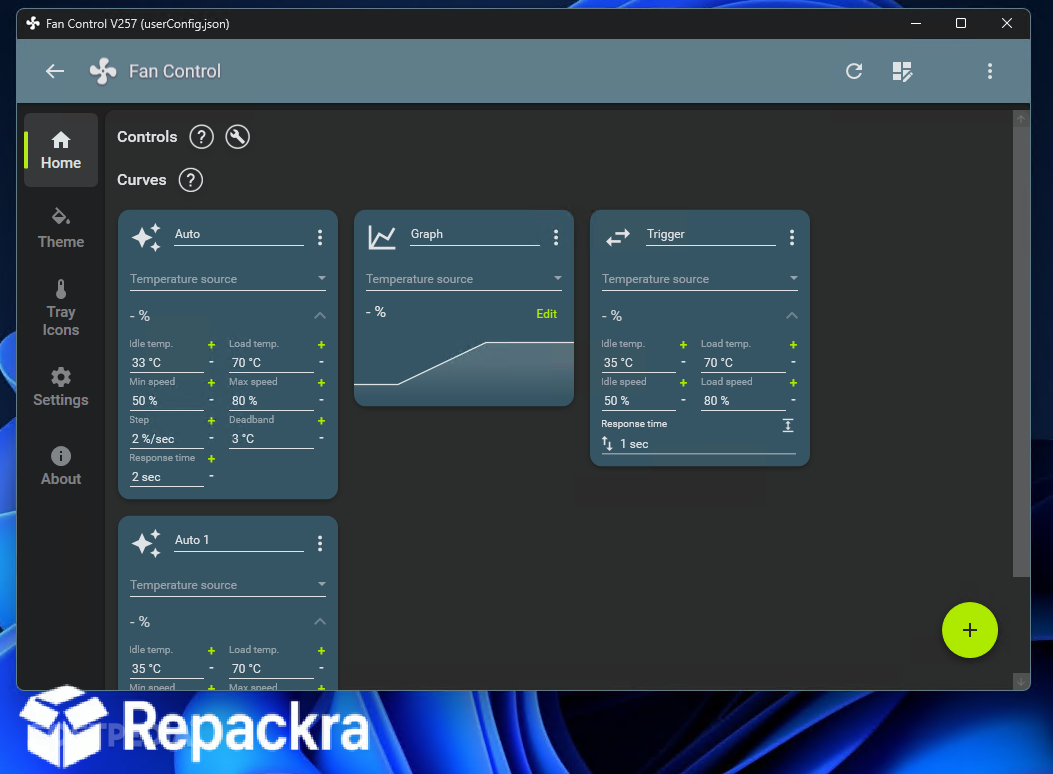Increase Trigger card Idle speed with plus
1053x774 pixels.
683,383
